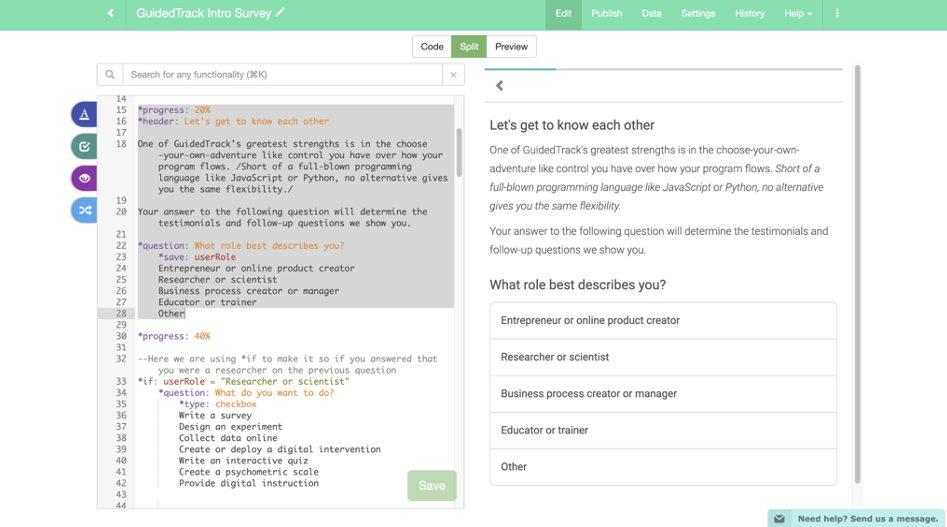Click the preview pane back chevron
Viewport: 947px width, 527px height.
[x=500, y=86]
